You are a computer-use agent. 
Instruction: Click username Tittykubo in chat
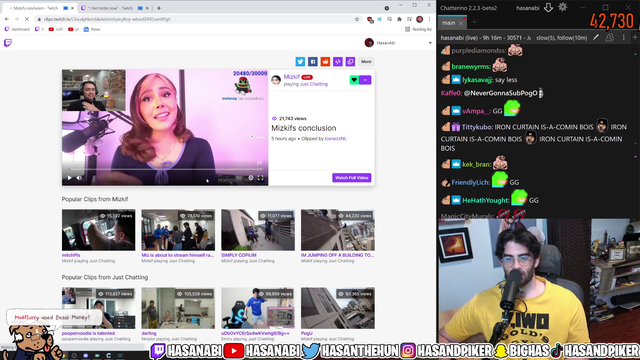point(477,127)
